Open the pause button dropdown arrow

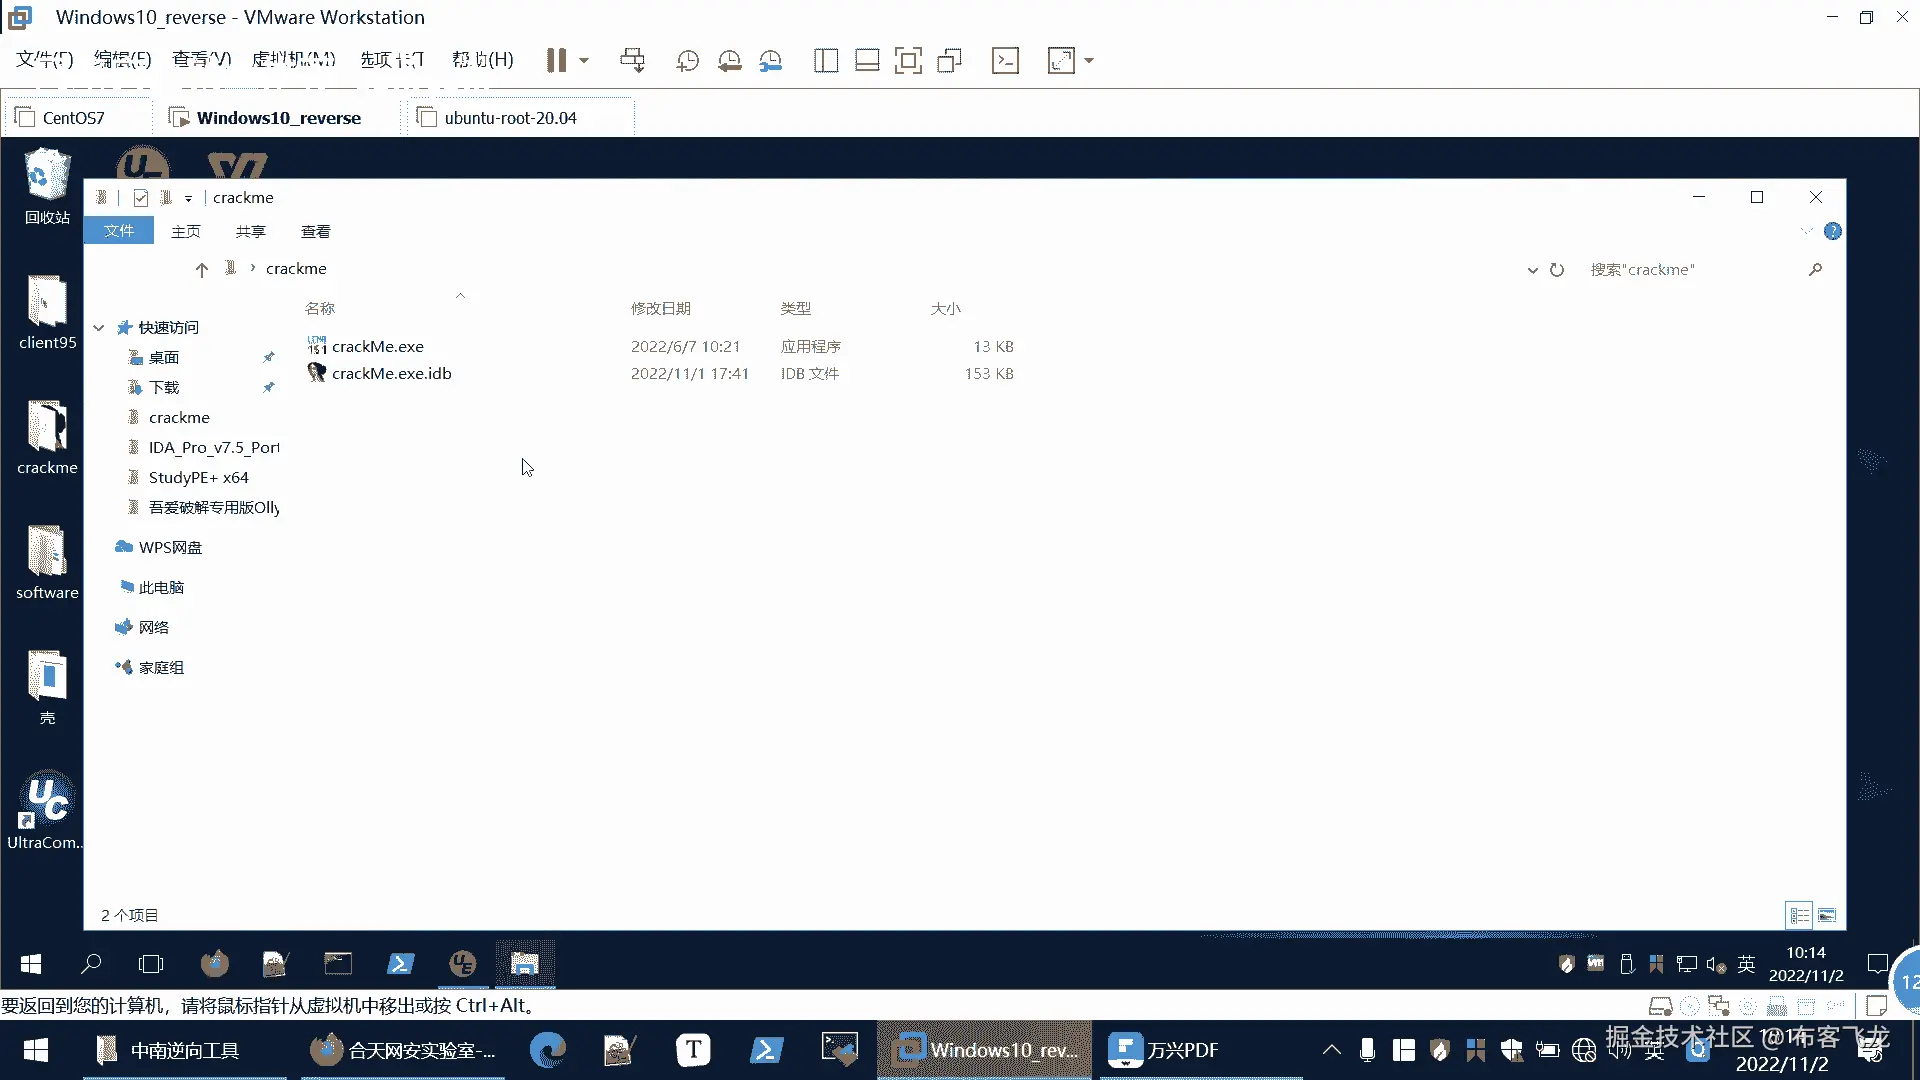[584, 60]
